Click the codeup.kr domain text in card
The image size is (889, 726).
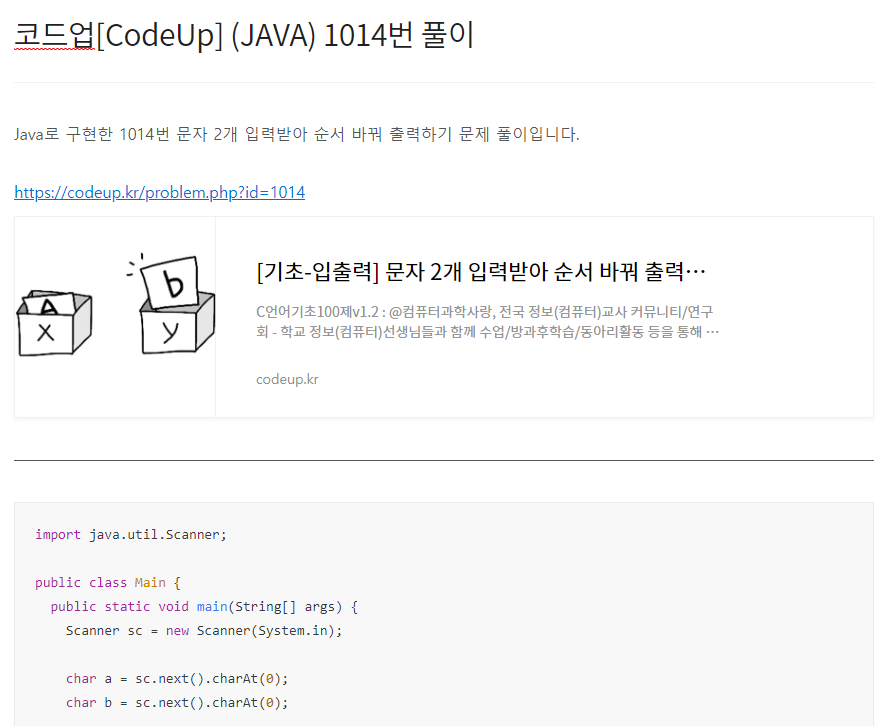(x=287, y=379)
